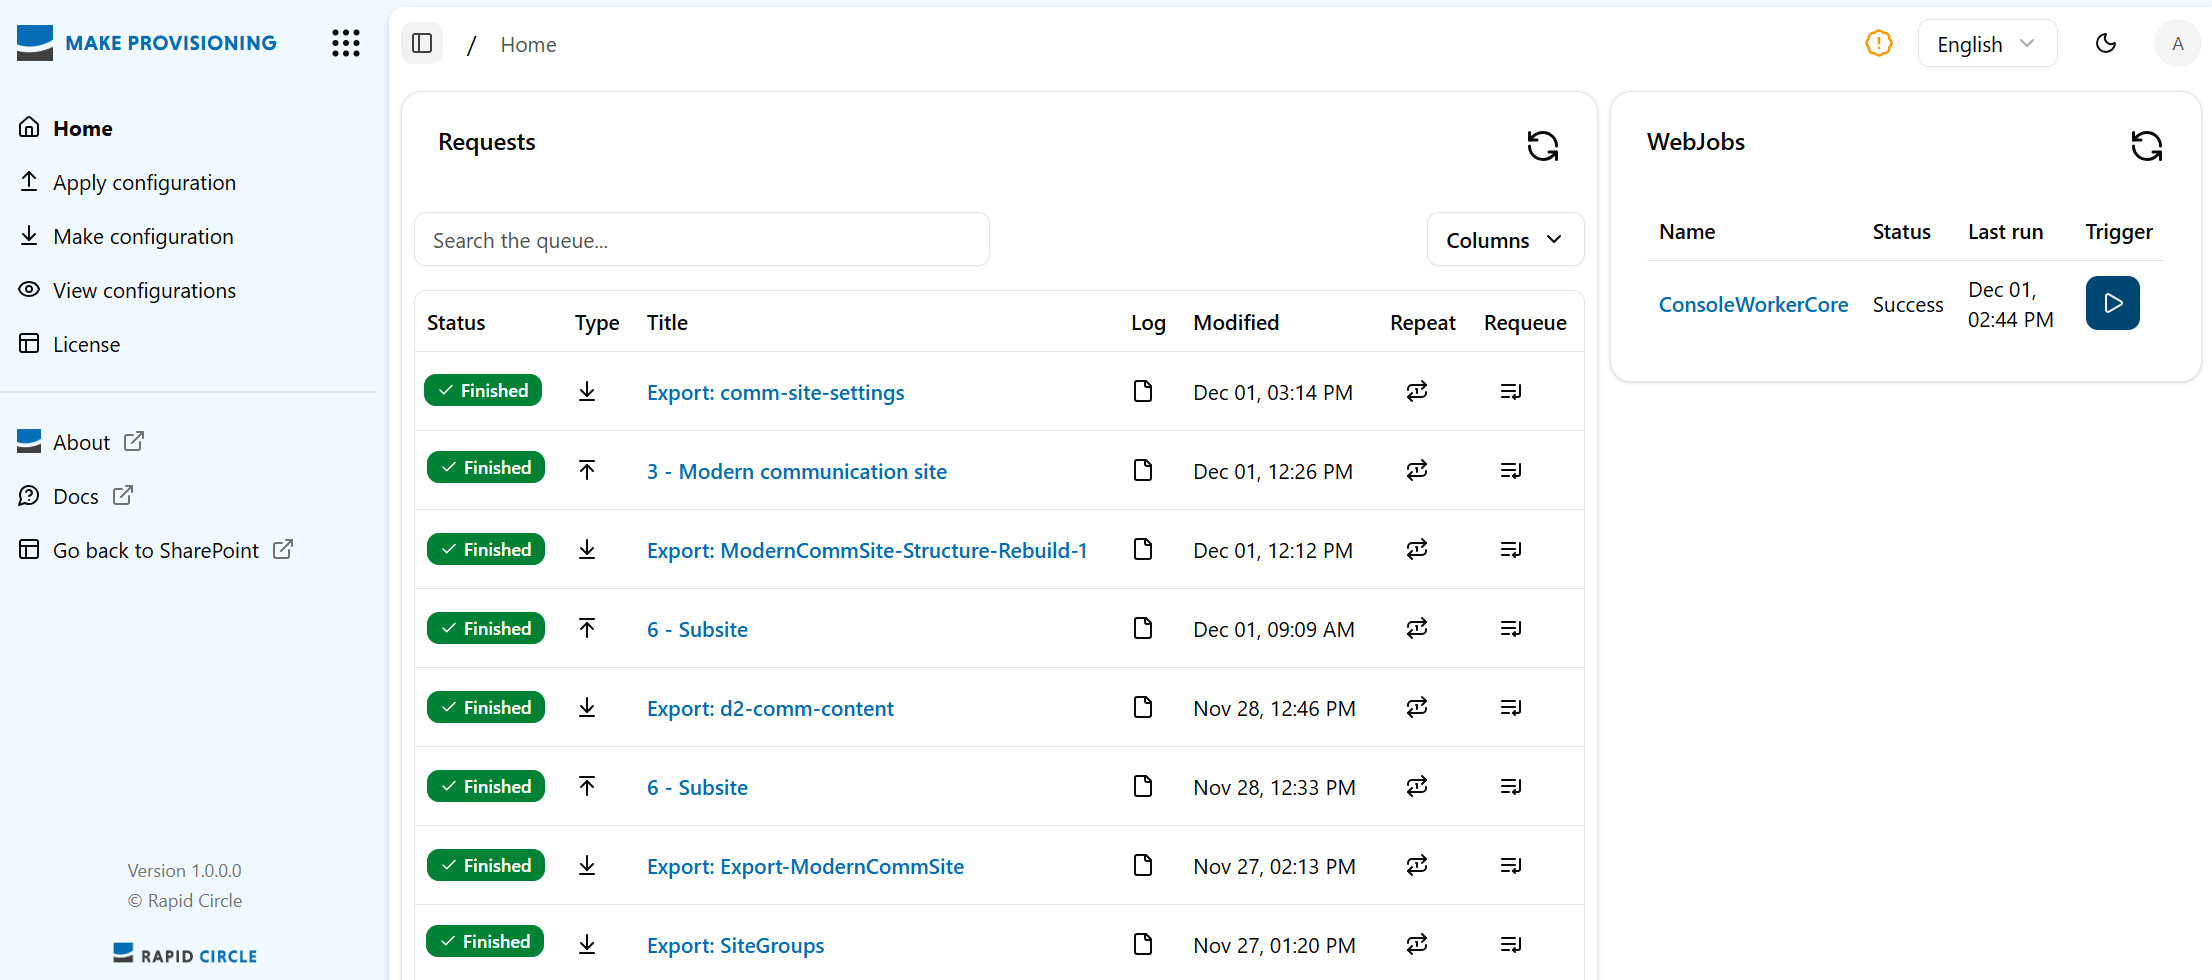Click the Search the queue input field
The width and height of the screenshot is (2212, 980).
click(x=702, y=239)
